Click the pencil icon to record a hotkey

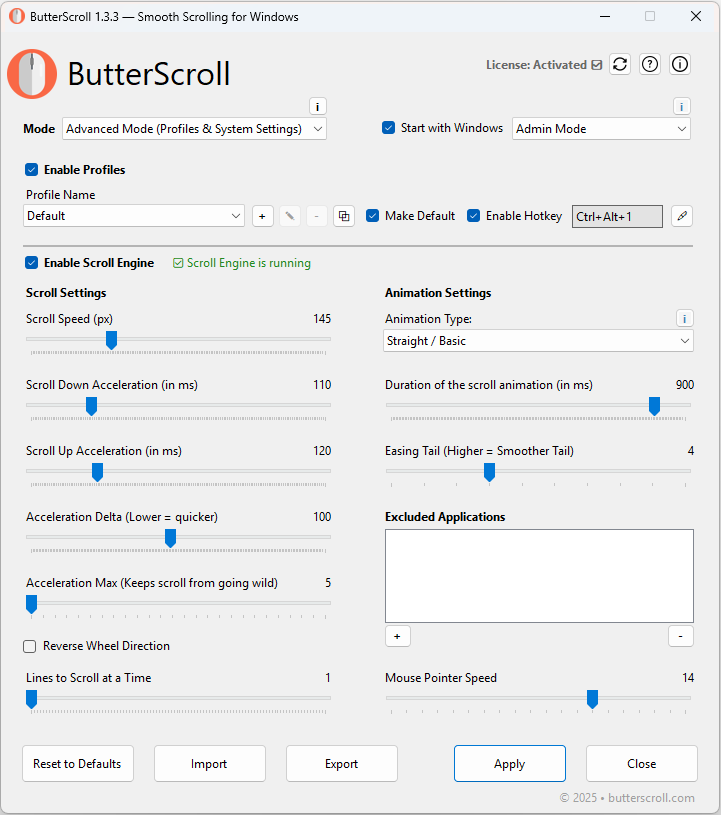pos(681,216)
